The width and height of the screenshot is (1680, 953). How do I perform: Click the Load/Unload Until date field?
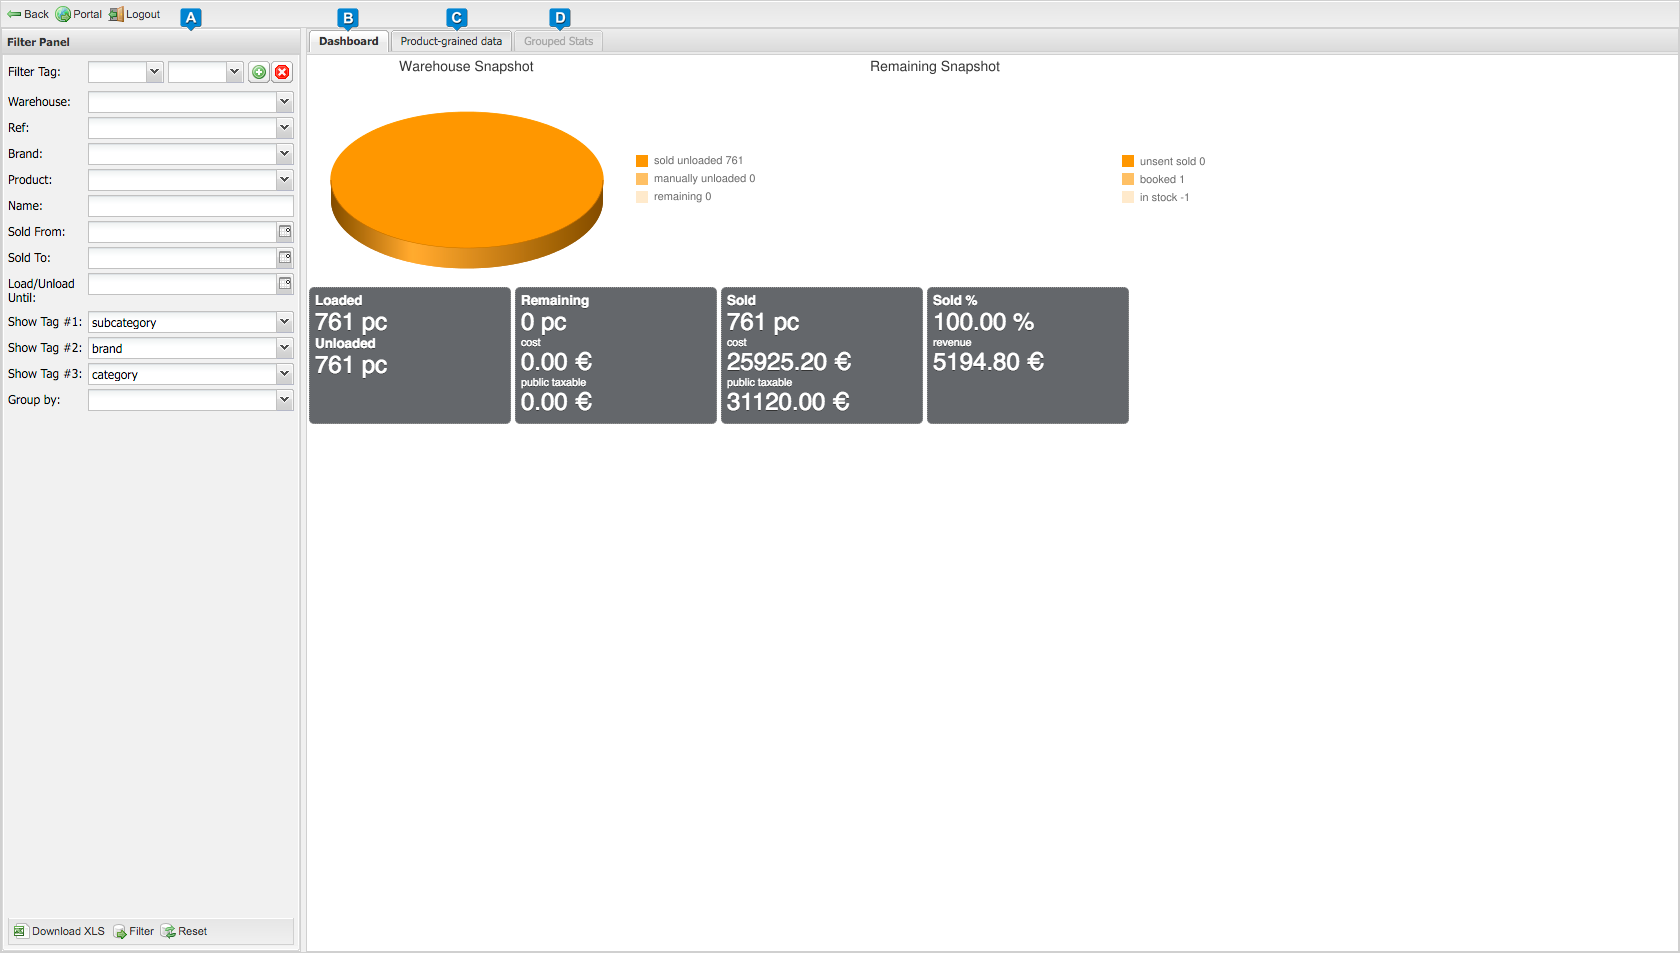(x=182, y=284)
